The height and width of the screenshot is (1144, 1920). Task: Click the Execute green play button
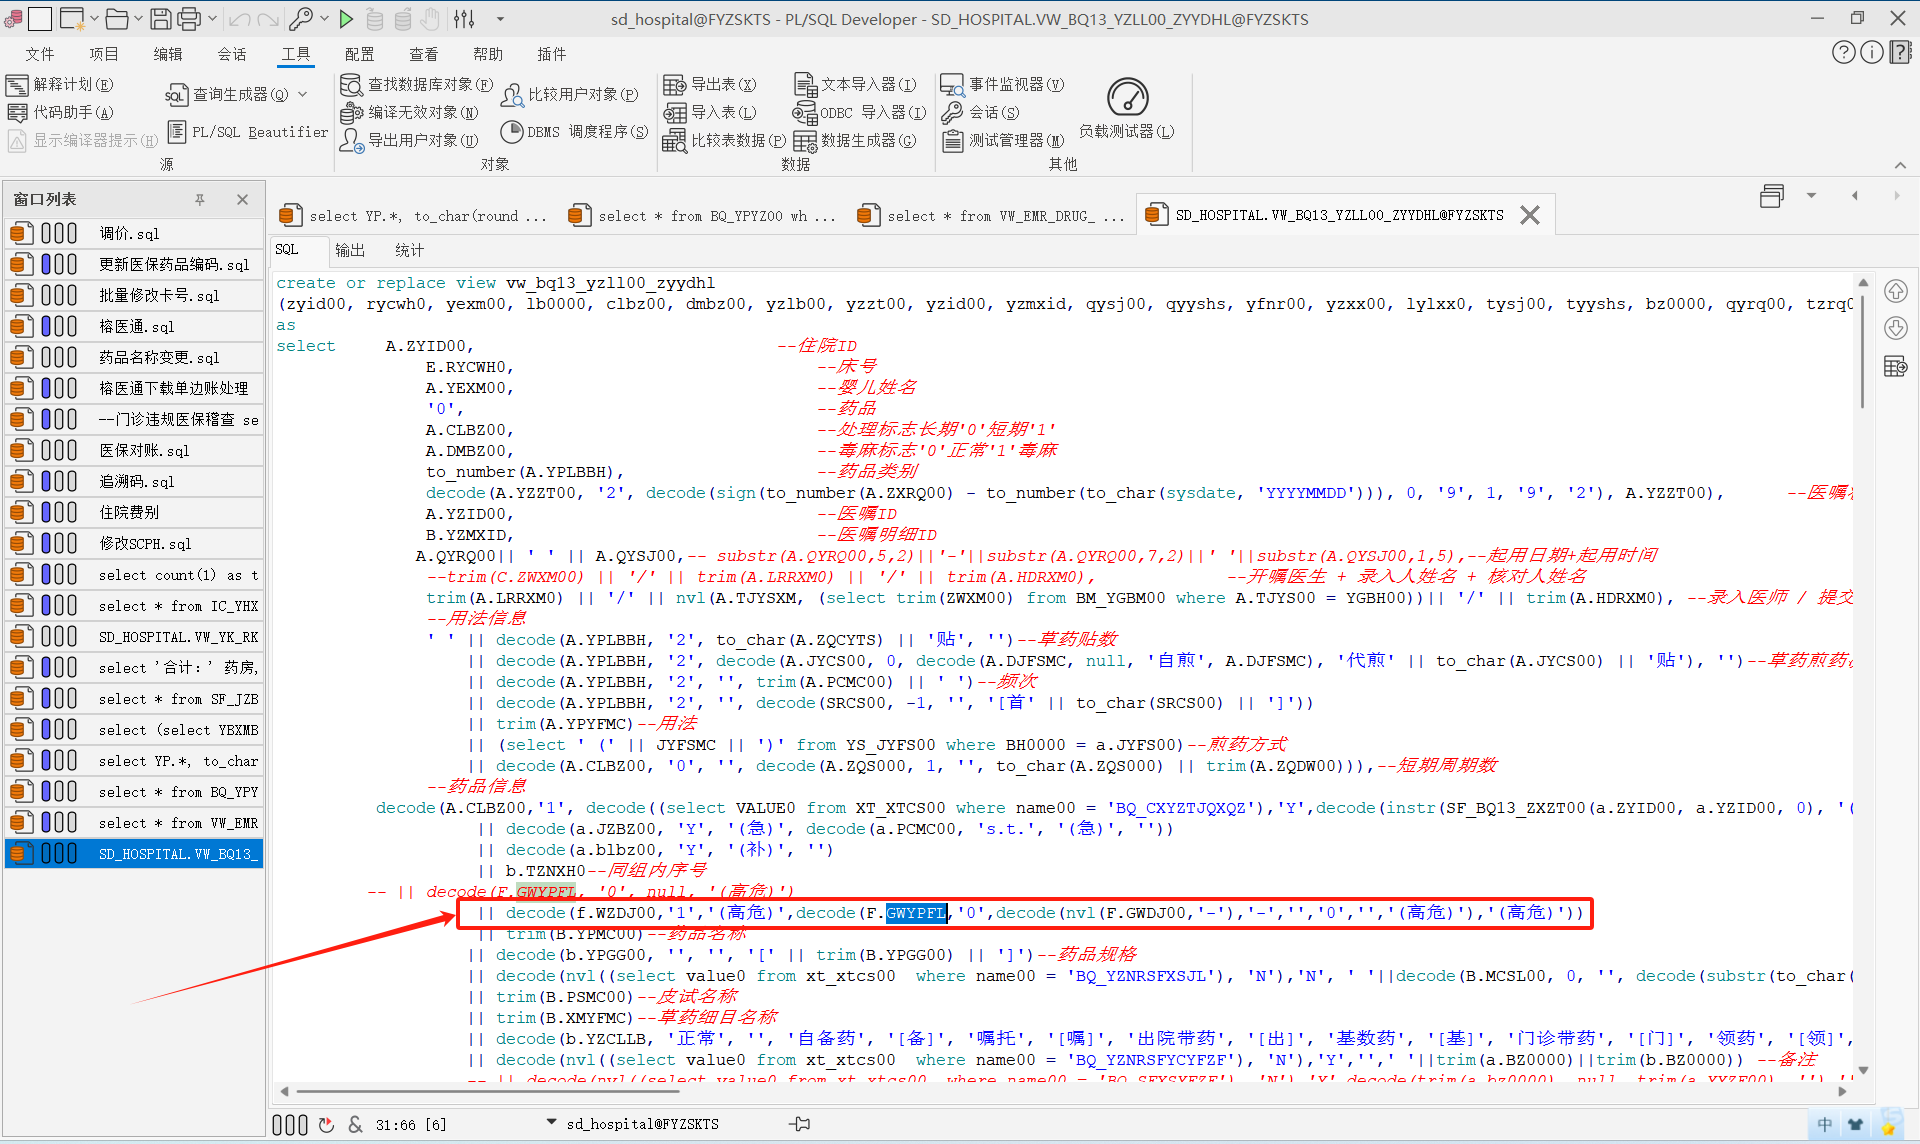point(346,18)
